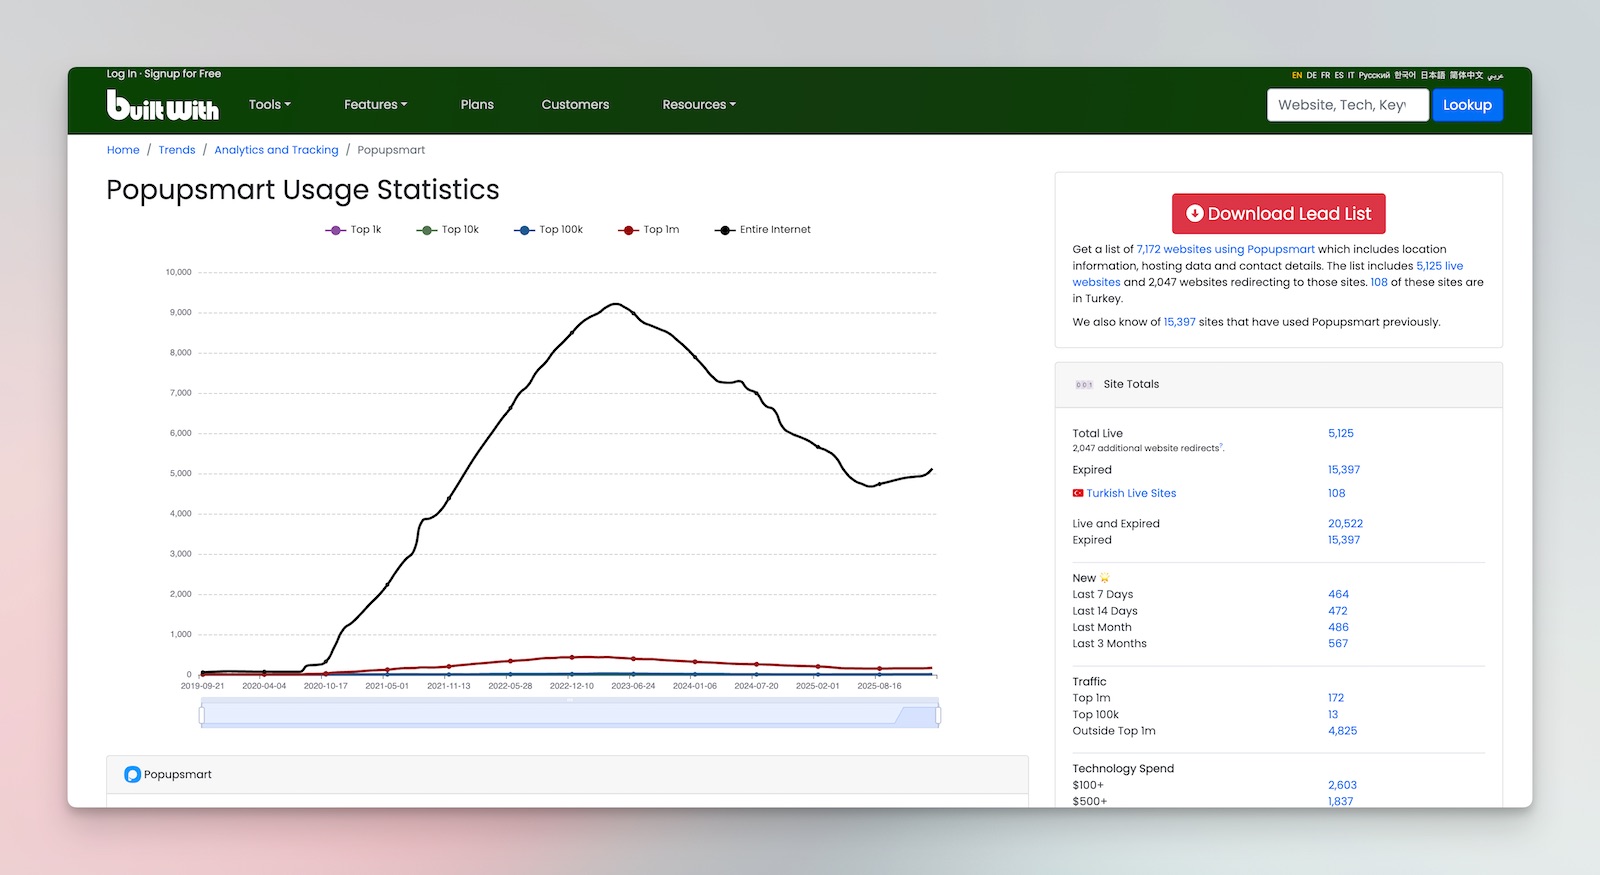Click the 2023-06-24 x-axis date label
Image resolution: width=1600 pixels, height=875 pixels.
tap(633, 686)
